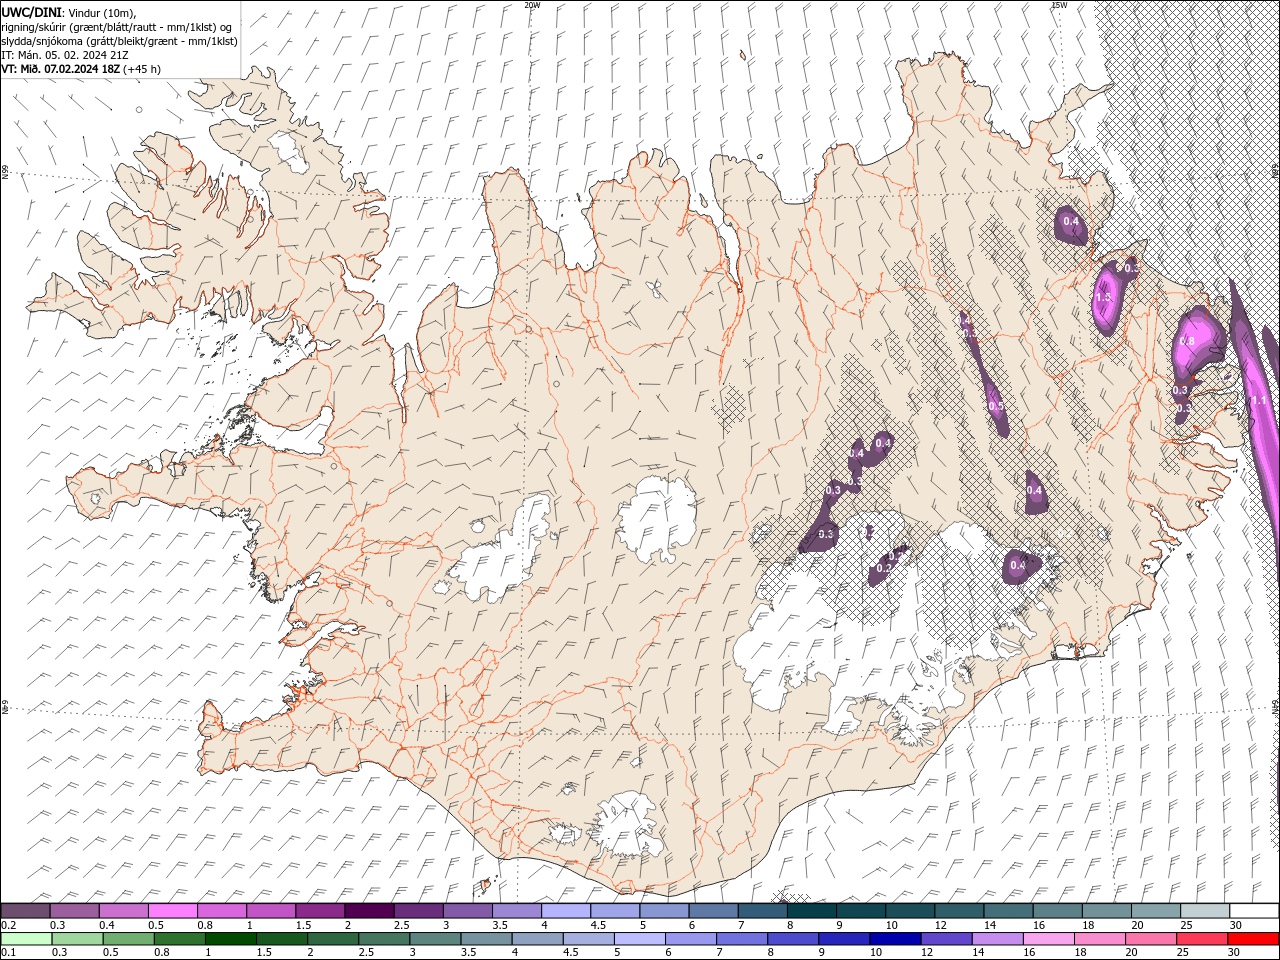Pick the snow-scale swatch labelled 0.8
This screenshot has height=960, width=1280.
(222, 911)
